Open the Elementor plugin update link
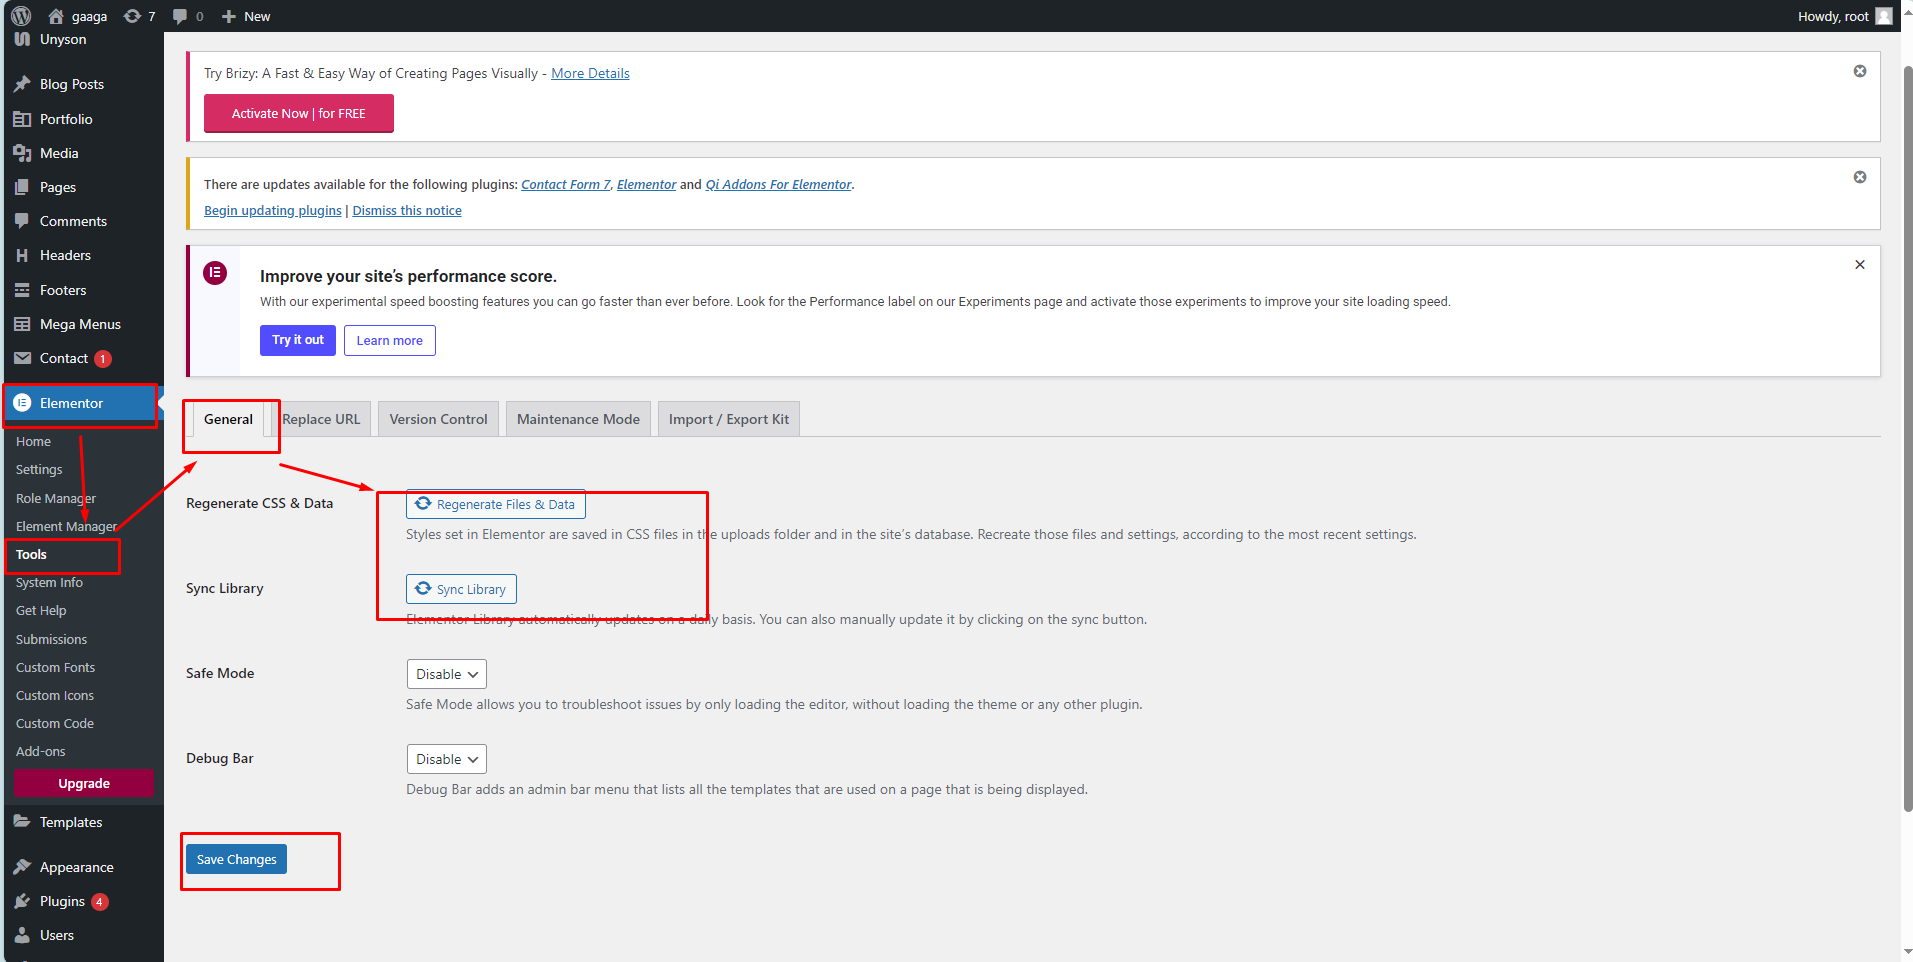 [x=646, y=184]
